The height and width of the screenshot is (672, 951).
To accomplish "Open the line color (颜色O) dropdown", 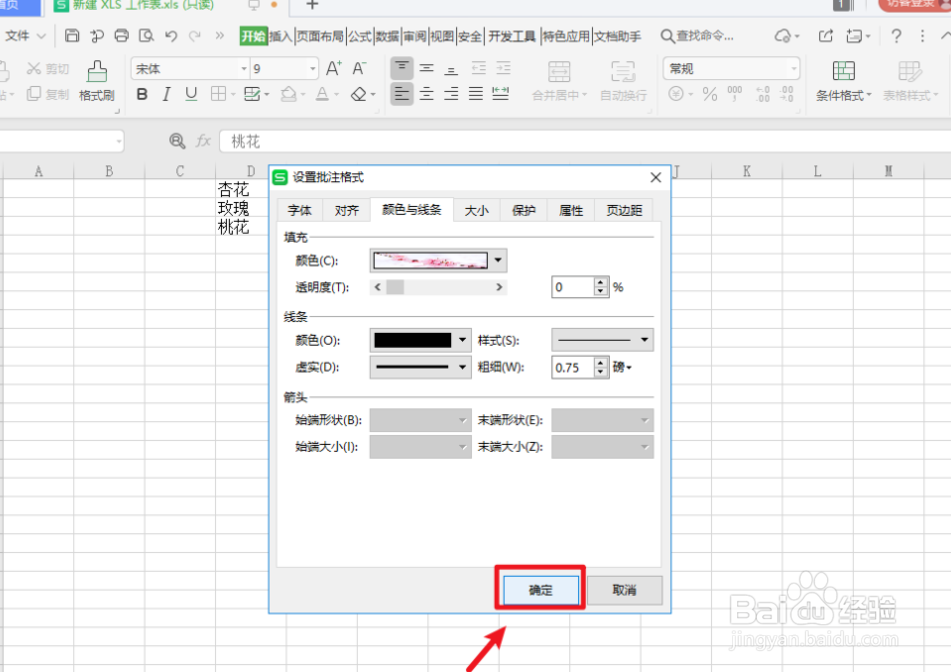I will [462, 340].
